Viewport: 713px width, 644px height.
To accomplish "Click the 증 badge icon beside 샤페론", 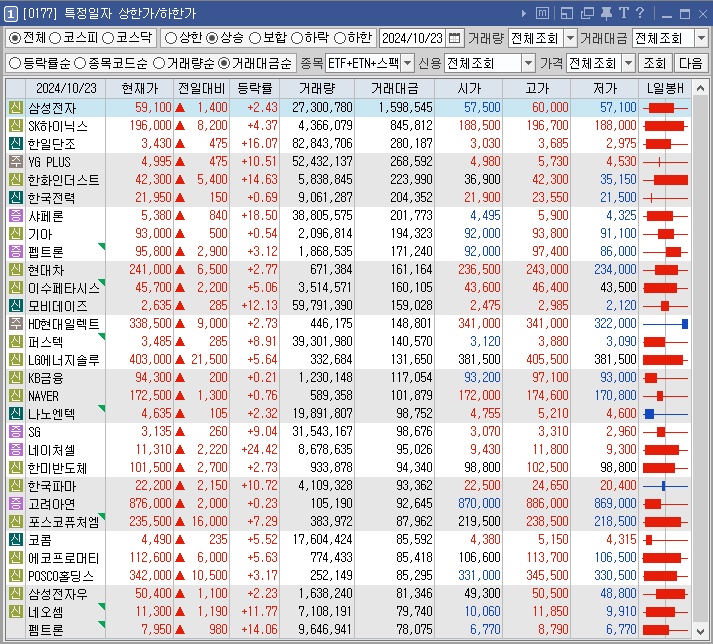I will click(16, 216).
